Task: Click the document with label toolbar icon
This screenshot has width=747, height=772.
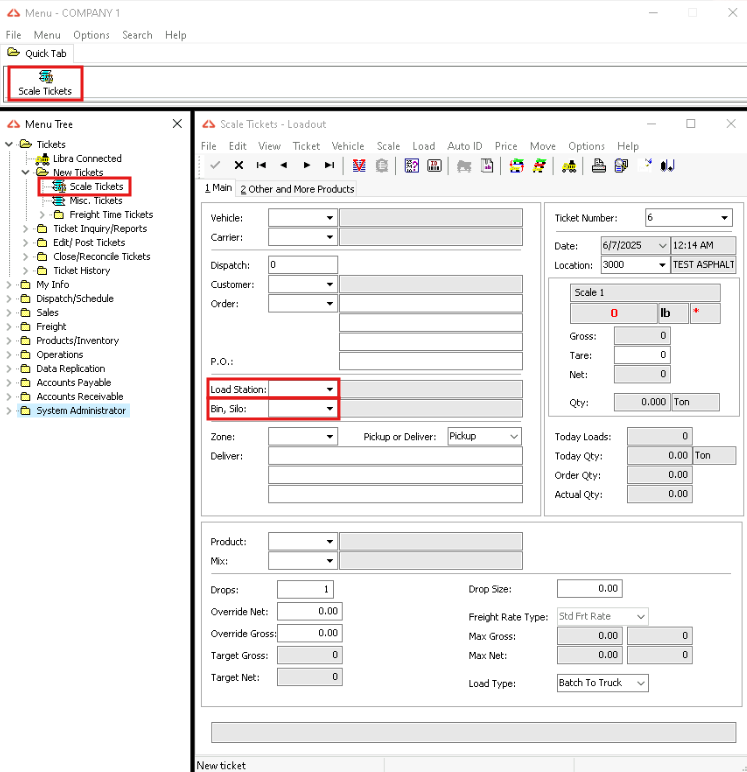Action: (487, 165)
